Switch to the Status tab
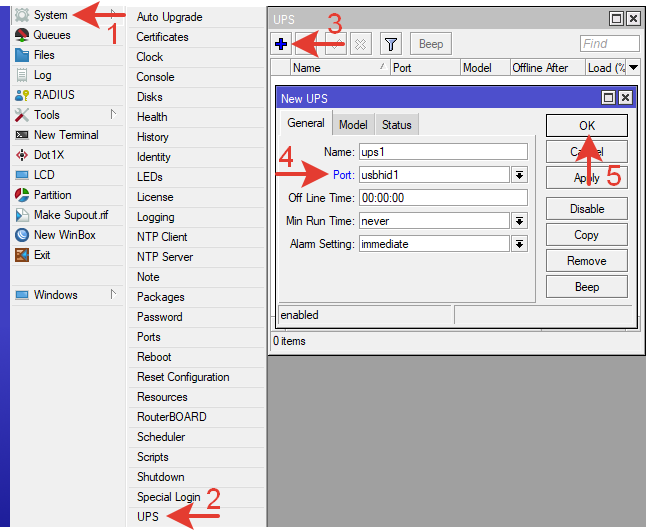Viewport: 646px width, 530px height. (x=396, y=125)
